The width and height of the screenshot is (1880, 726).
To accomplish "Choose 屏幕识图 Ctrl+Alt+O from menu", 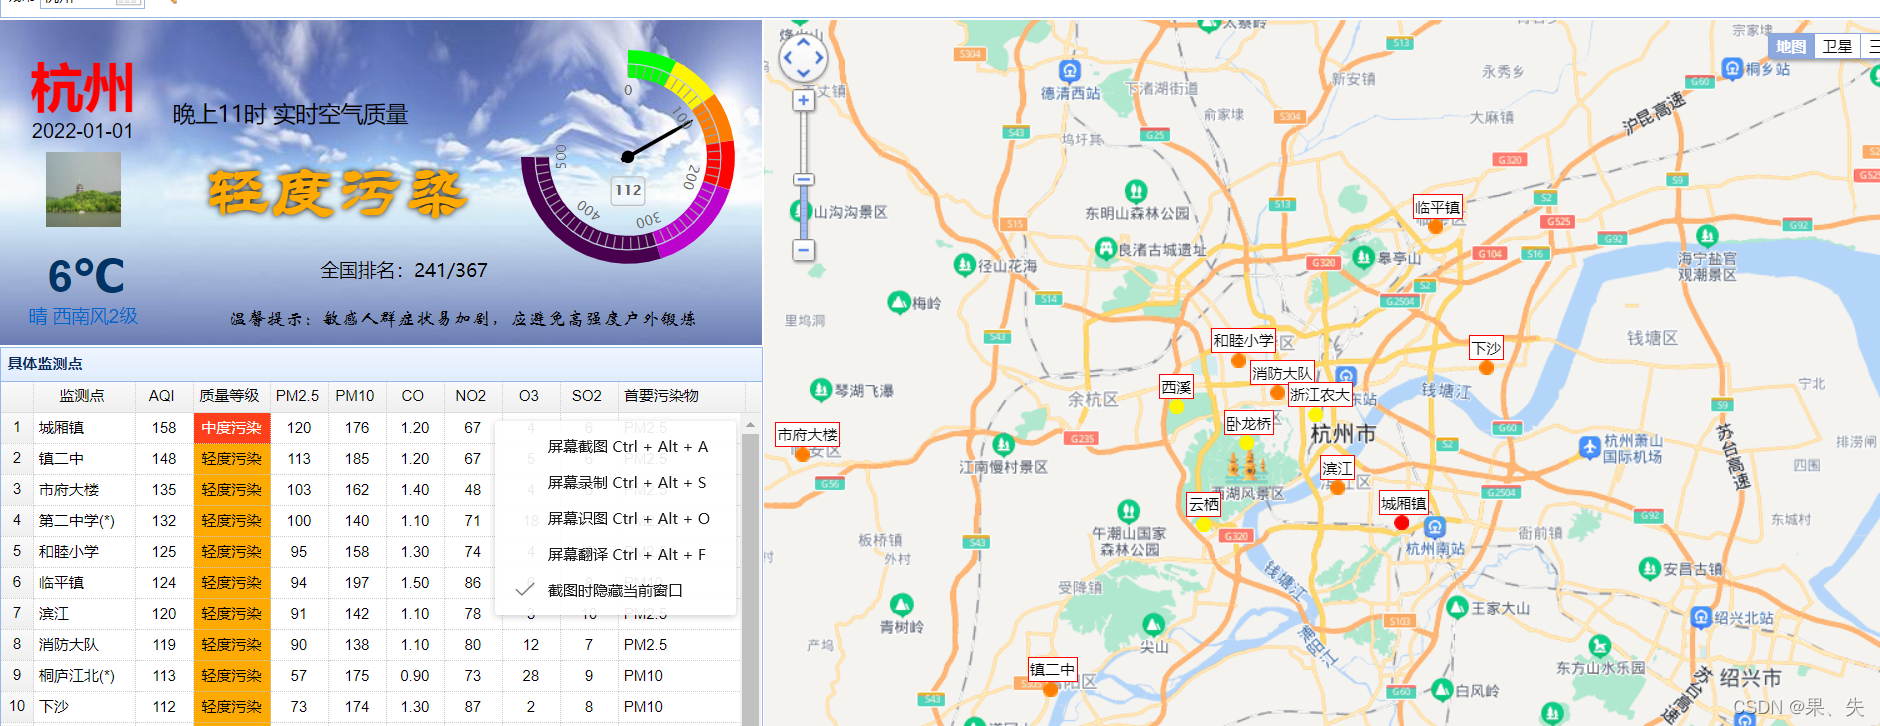I will pyautogui.click(x=616, y=518).
